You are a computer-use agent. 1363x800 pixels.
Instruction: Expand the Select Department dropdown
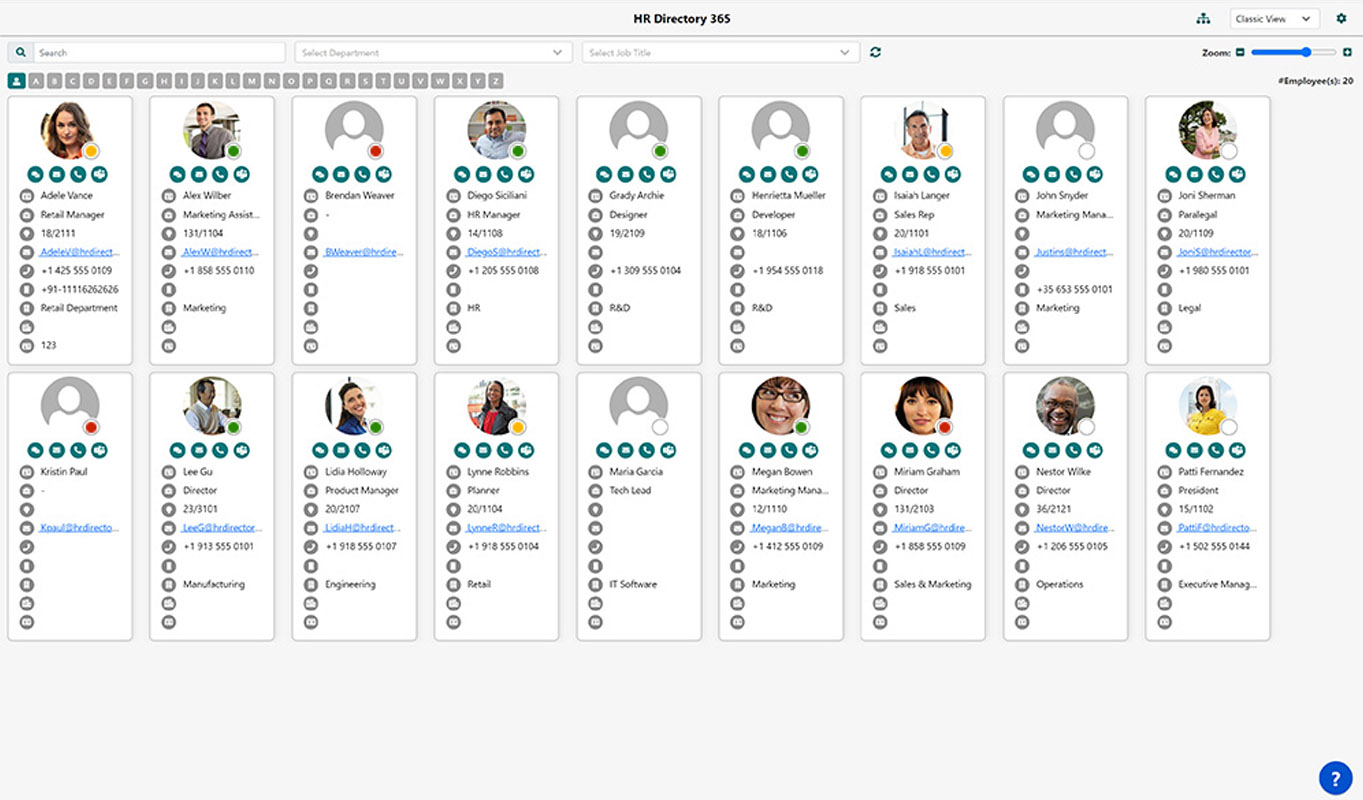click(433, 52)
